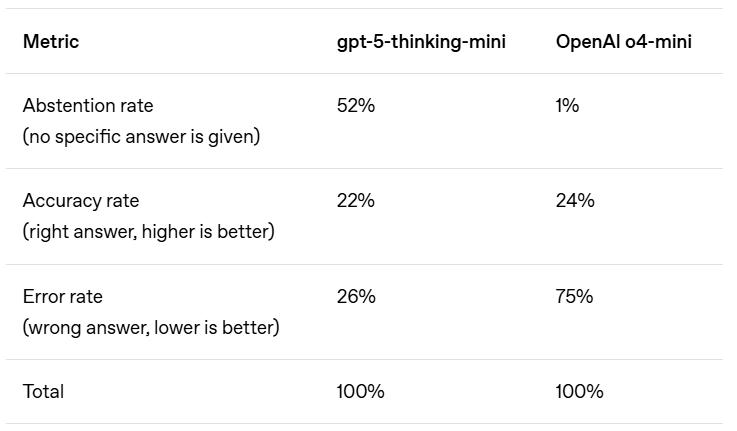This screenshot has height=431, width=737.
Task: Click the 100% total under gpt-5-thinking-mini
Action: coord(360,392)
